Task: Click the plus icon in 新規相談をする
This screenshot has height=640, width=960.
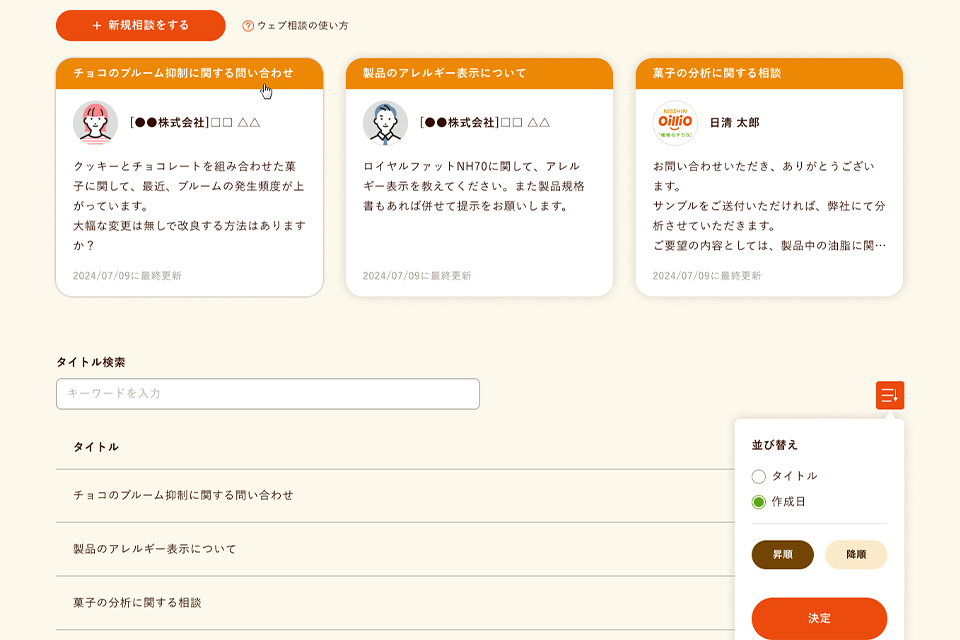Action: point(97,26)
